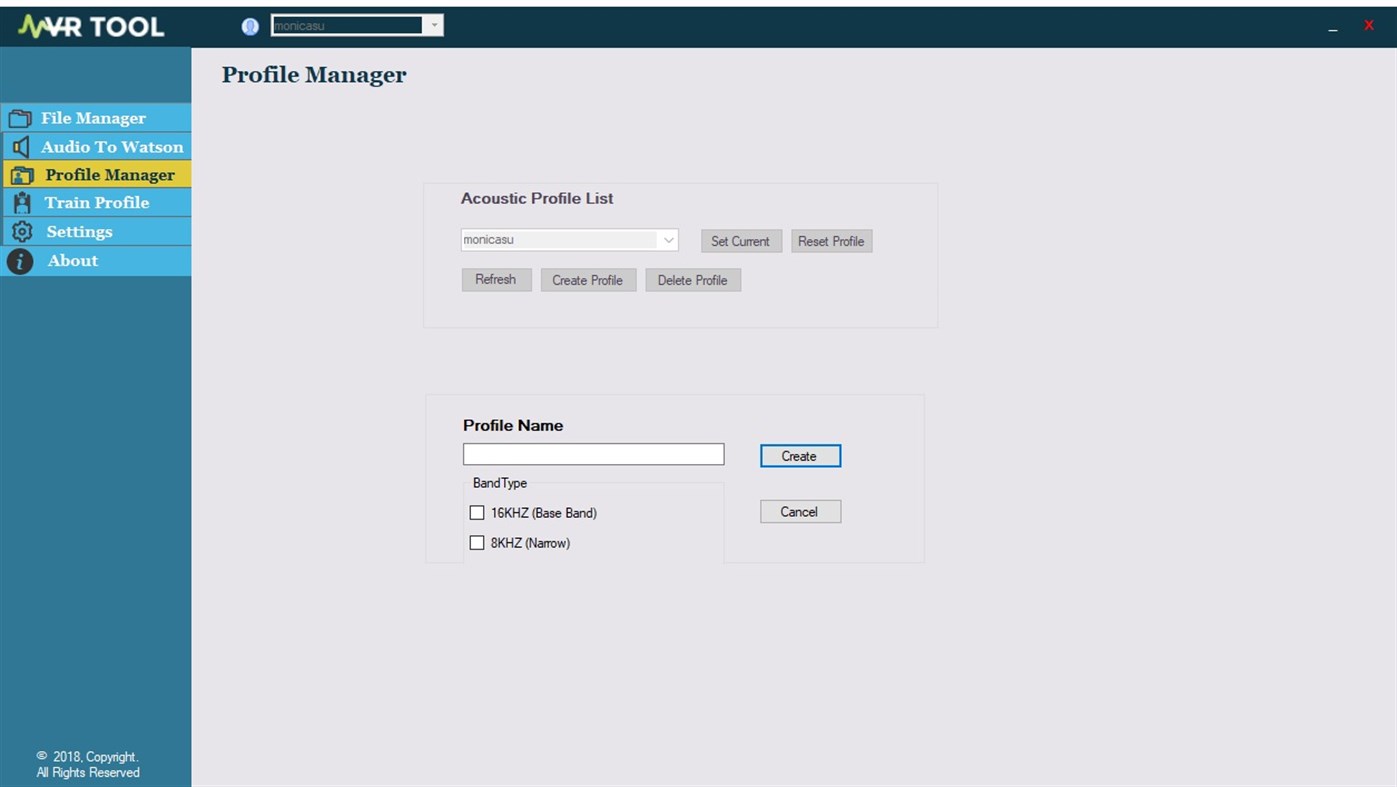Click the user avatar icon in the header
Viewport: 1397px width, 787px height.
[x=249, y=25]
